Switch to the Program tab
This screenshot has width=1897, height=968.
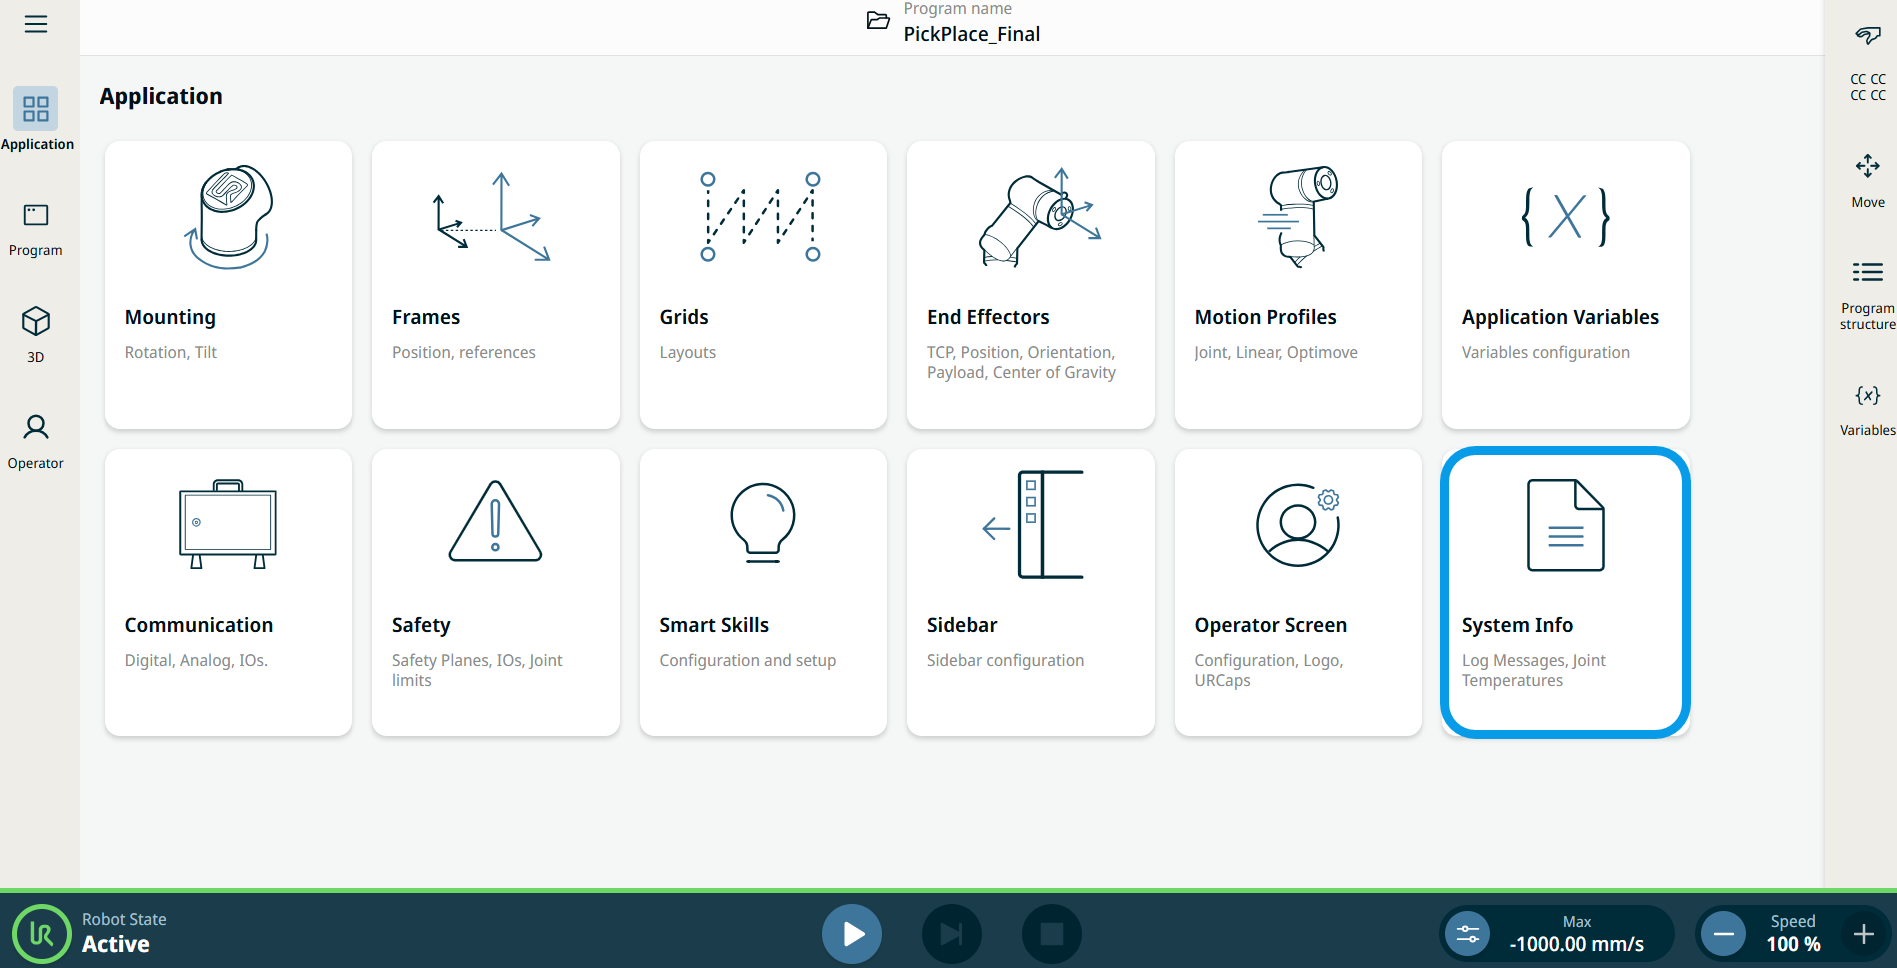tap(36, 229)
